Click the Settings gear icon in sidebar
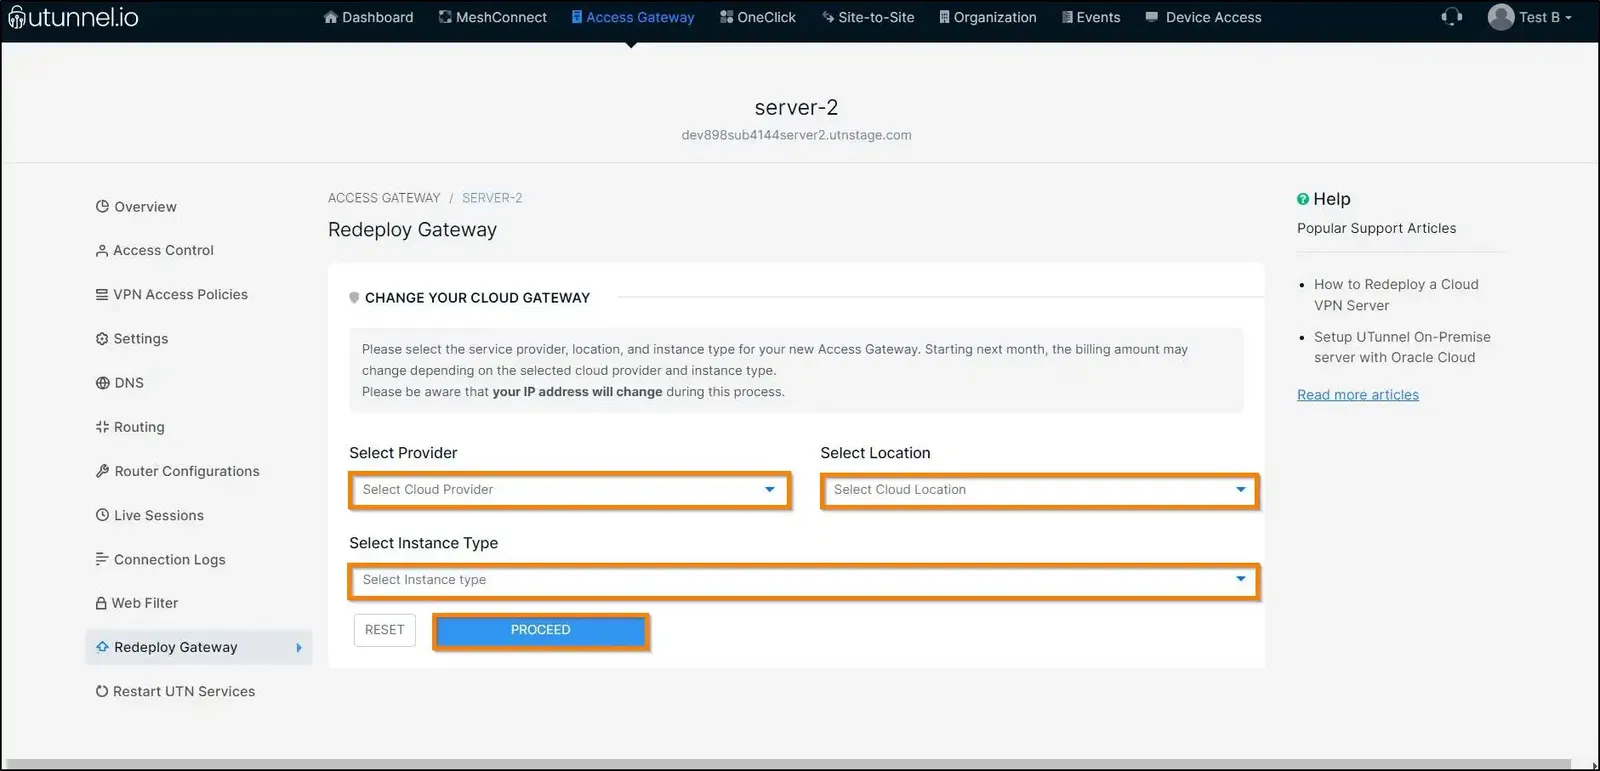This screenshot has height=771, width=1600. [102, 339]
